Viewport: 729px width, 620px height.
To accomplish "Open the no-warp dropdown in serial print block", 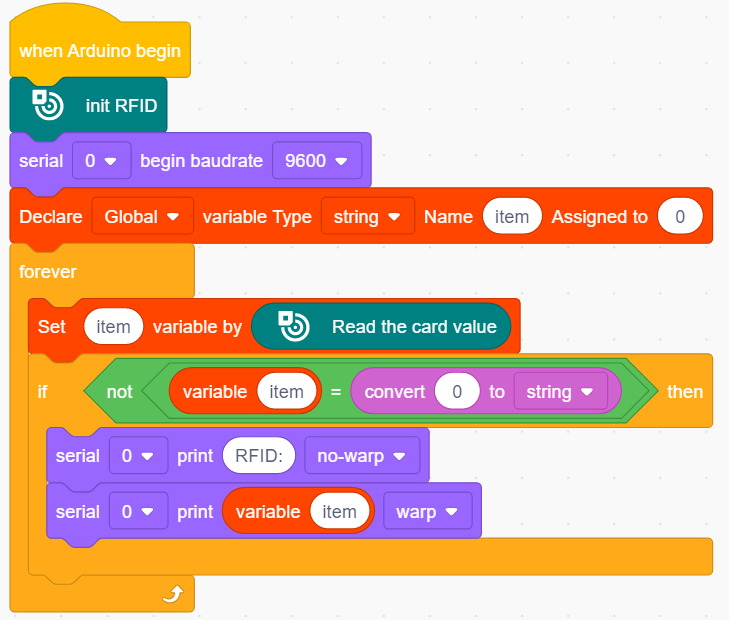I will click(362, 456).
